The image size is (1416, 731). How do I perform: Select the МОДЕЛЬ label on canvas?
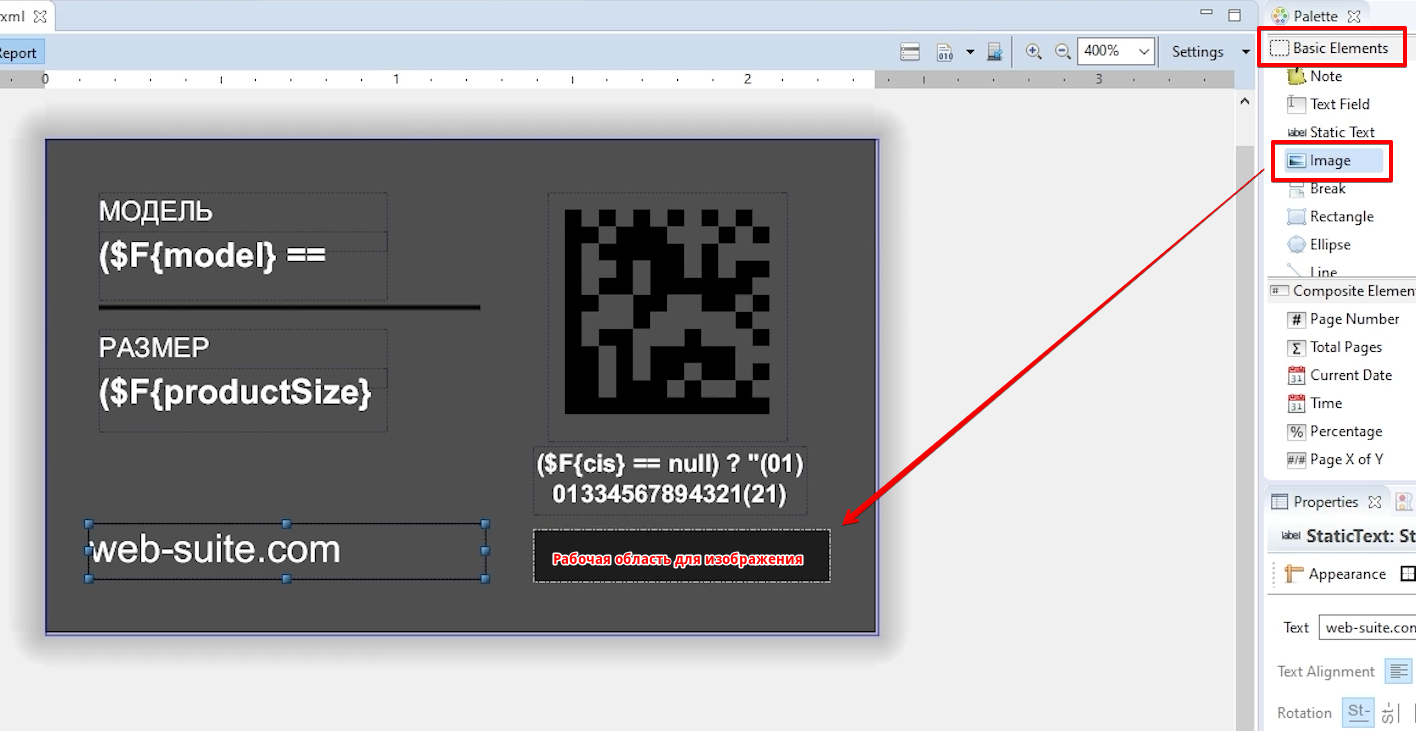[x=243, y=213]
